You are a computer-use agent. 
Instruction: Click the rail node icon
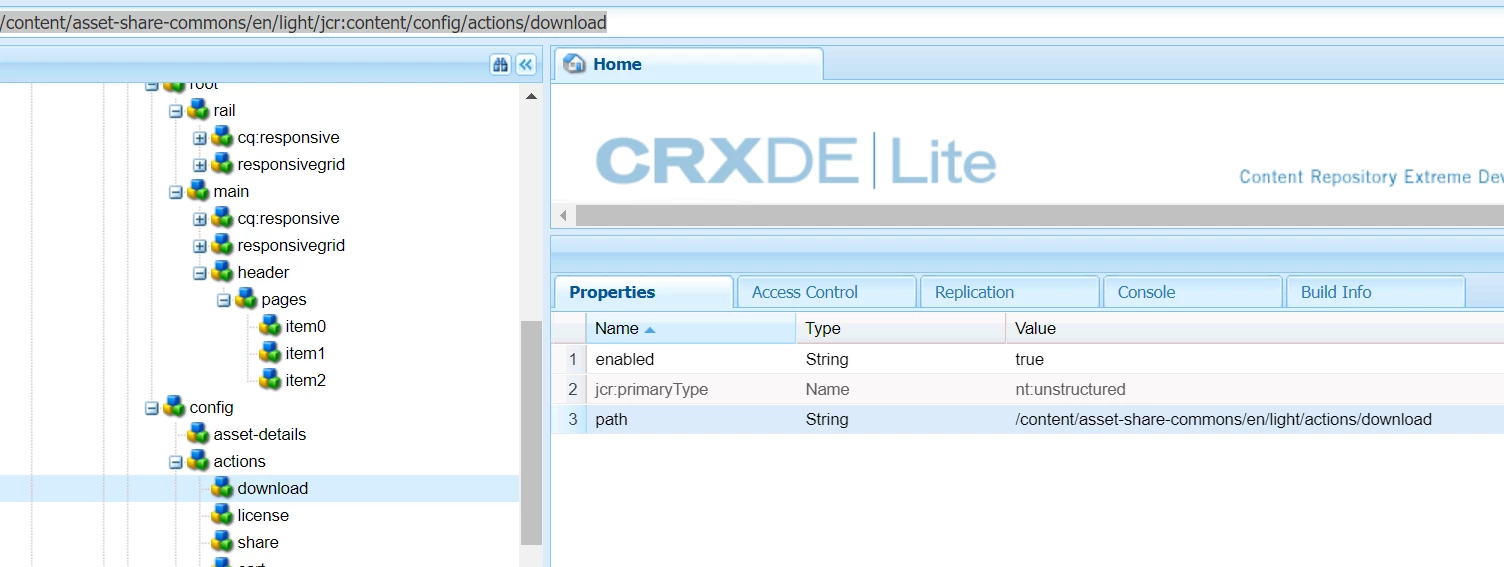[198, 110]
